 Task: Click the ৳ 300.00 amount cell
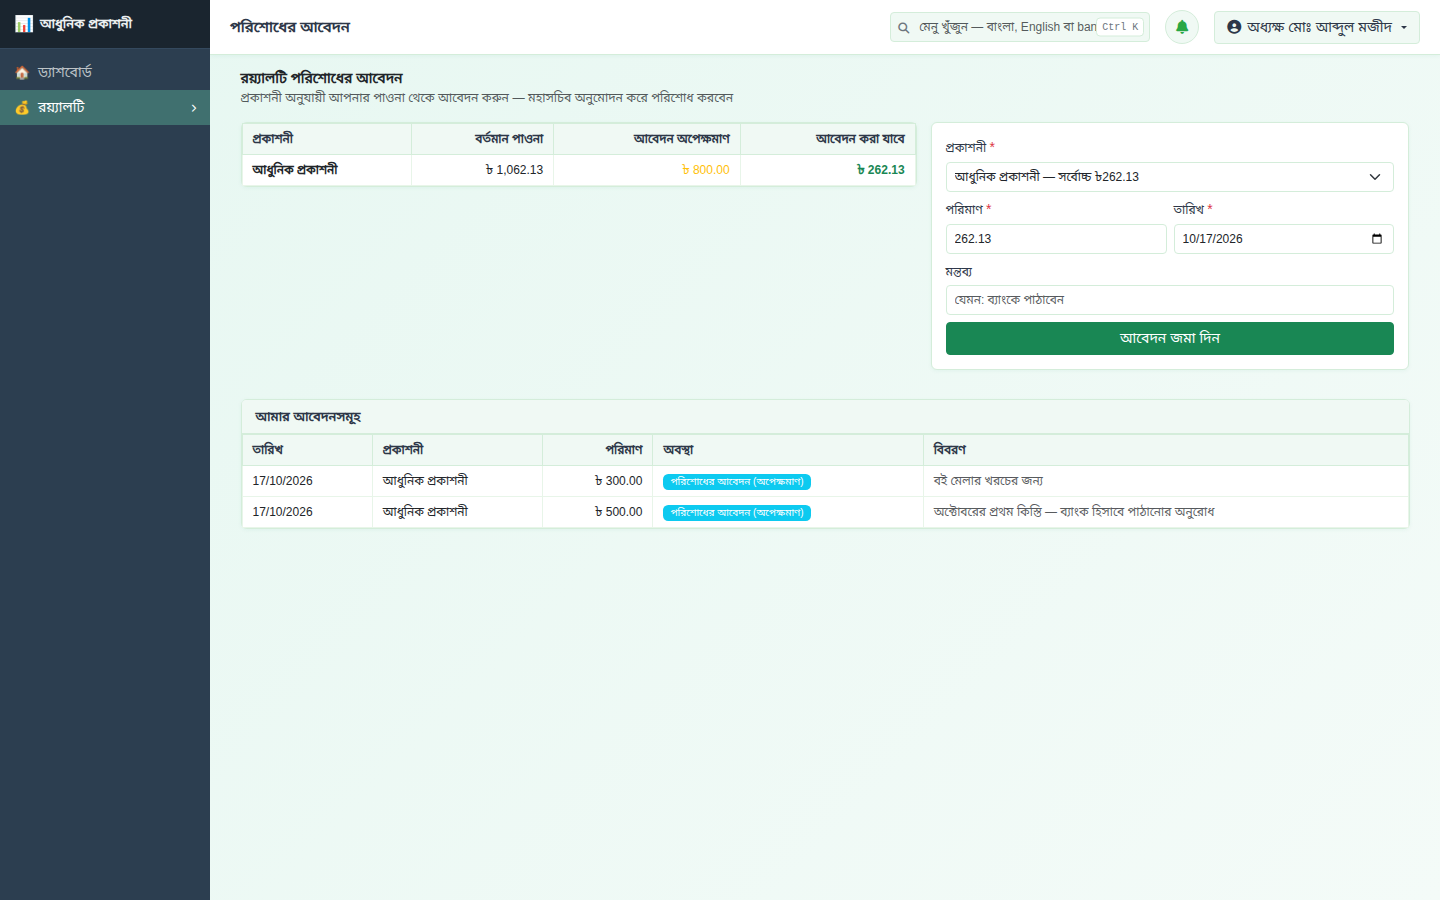pos(597,481)
